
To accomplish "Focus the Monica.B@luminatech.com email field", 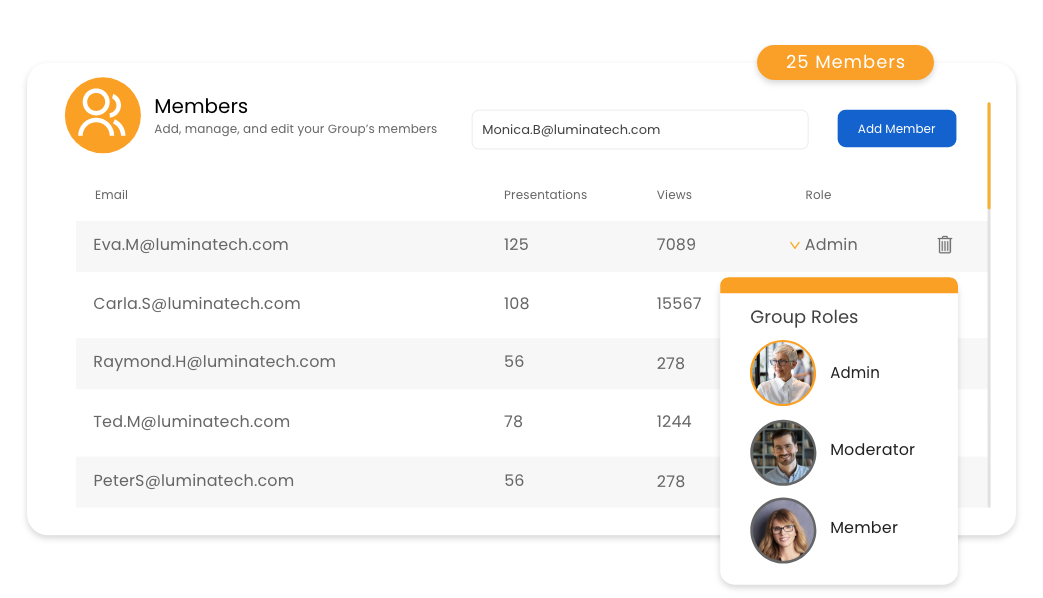I will click(x=640, y=130).
